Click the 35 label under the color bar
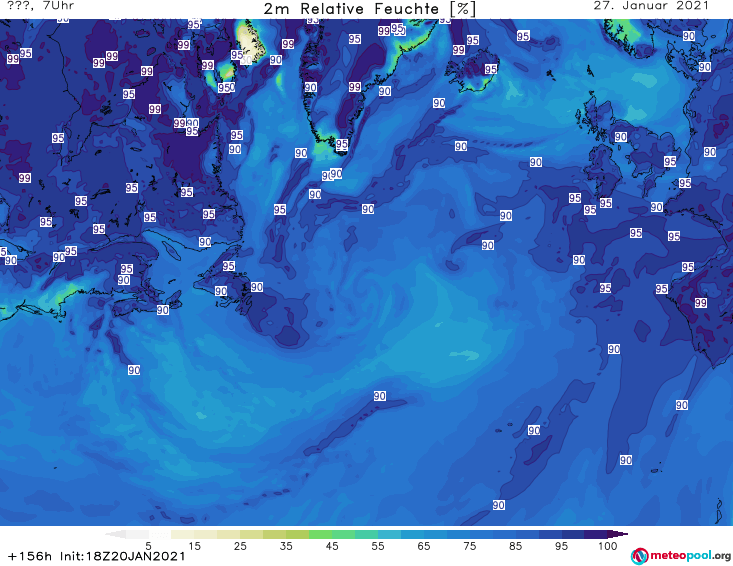 [286, 546]
